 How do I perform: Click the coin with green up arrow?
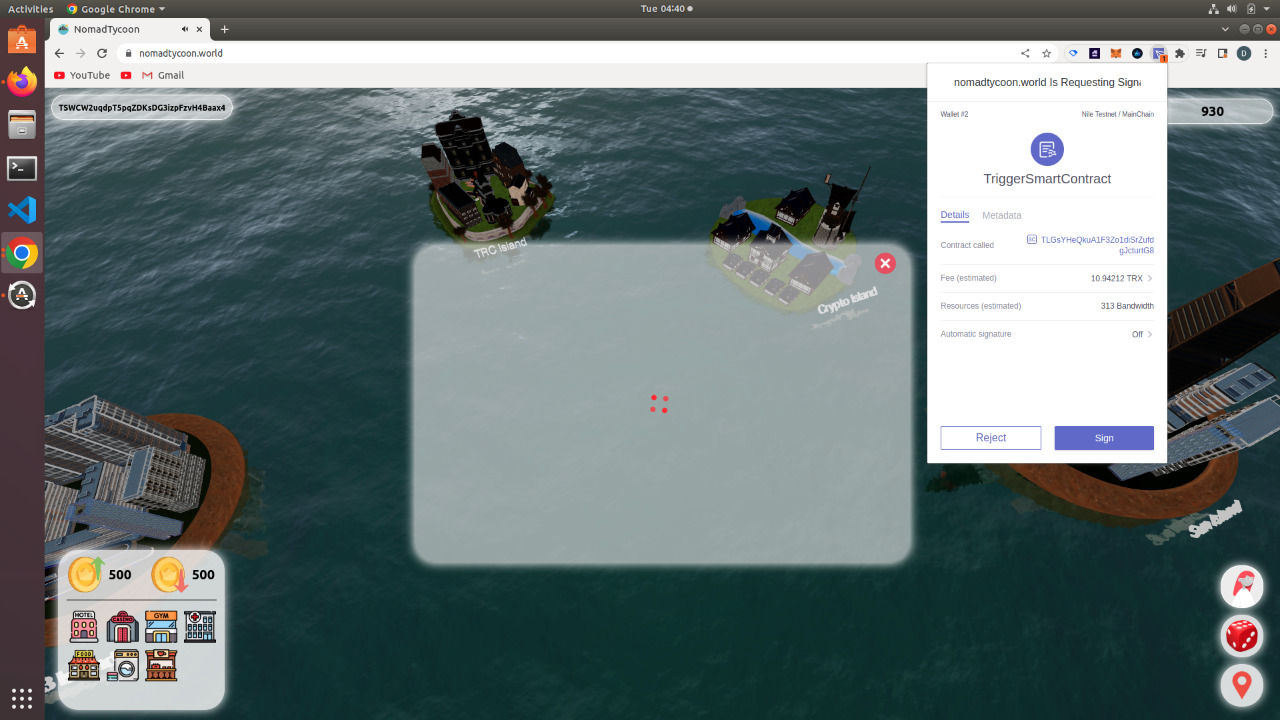point(86,575)
